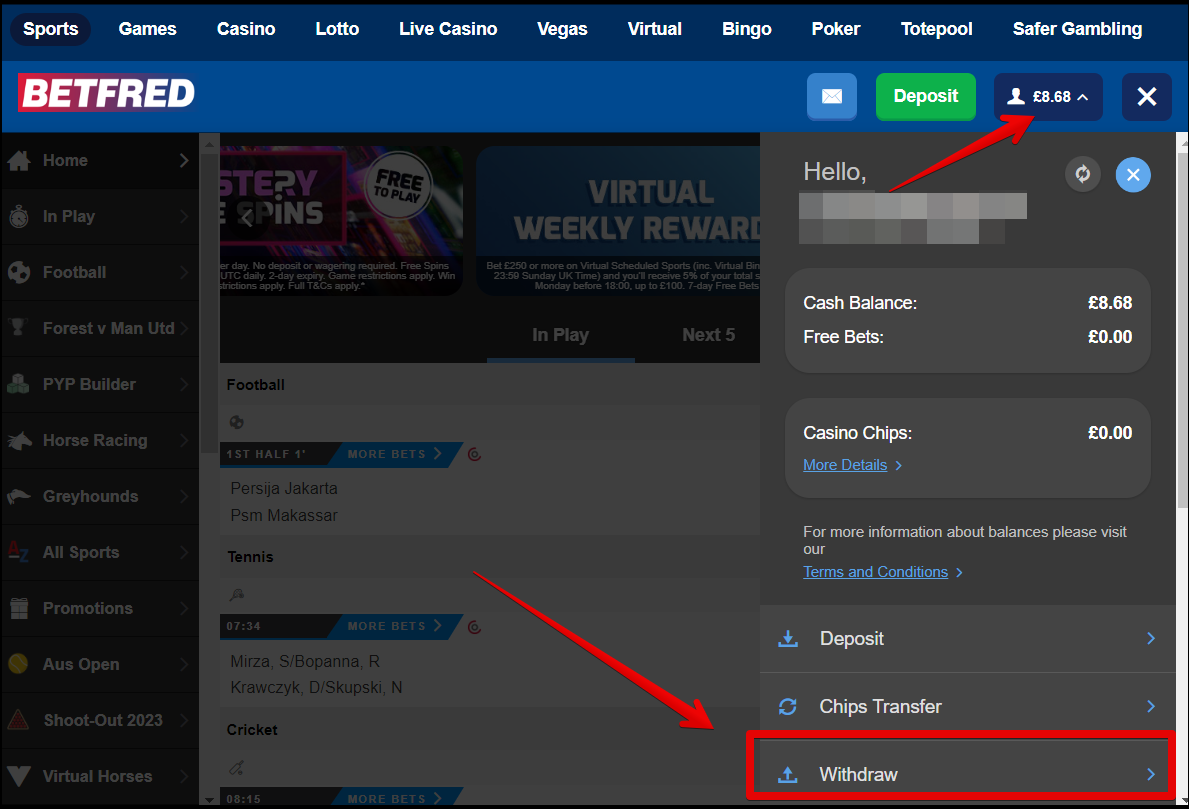
Task: Click the sidebar scrollbar up arrow
Action: pos(209,143)
